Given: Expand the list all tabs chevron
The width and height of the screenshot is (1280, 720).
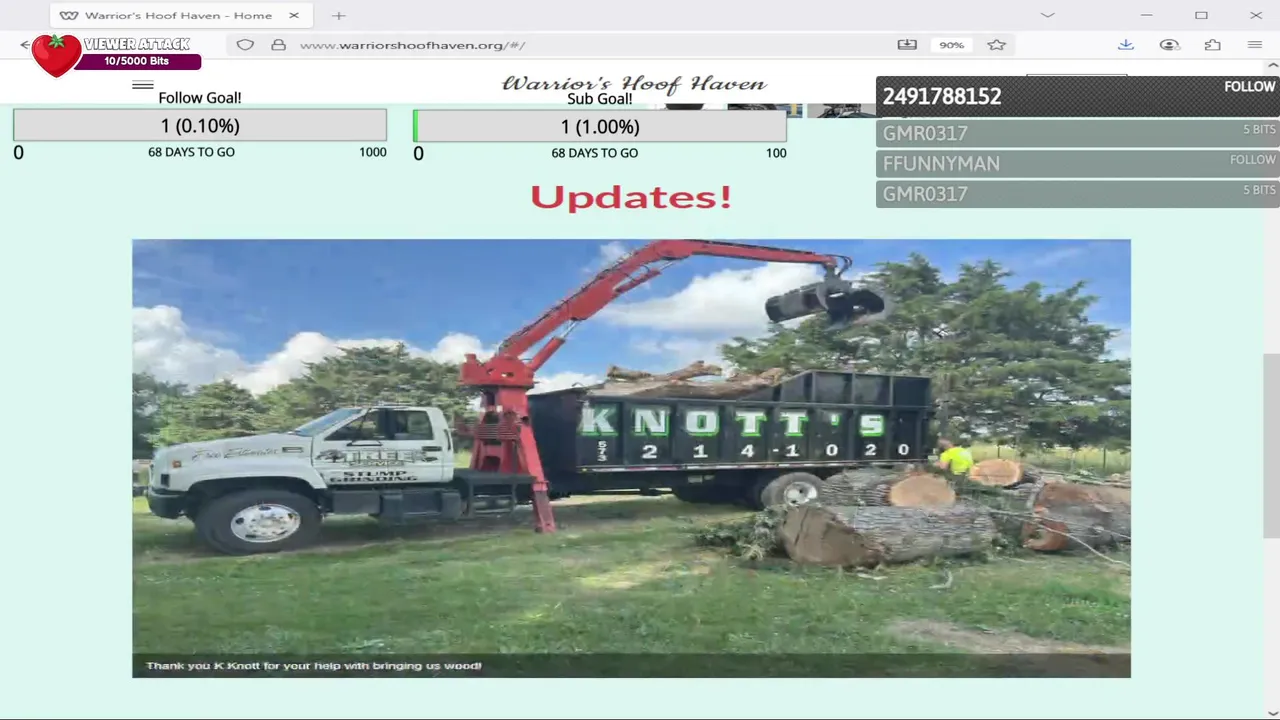Looking at the screenshot, I should point(1047,15).
